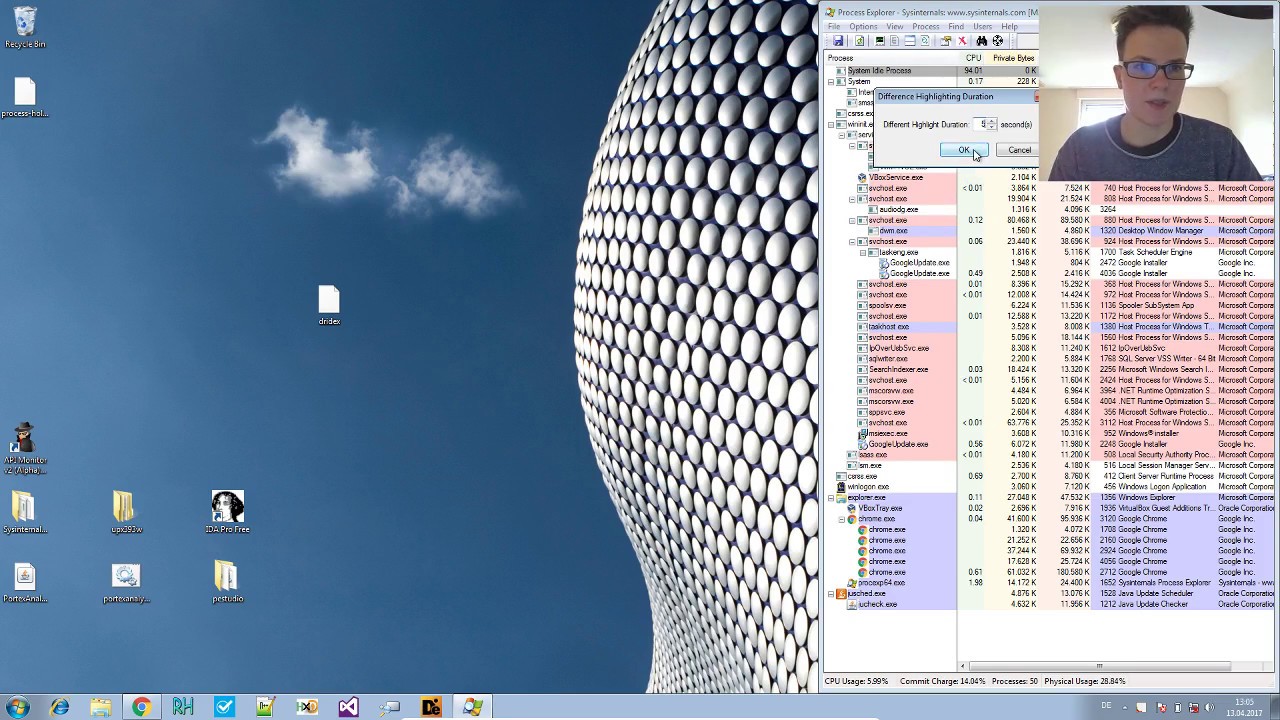Click the Action Center flag tray icon

point(1161,707)
